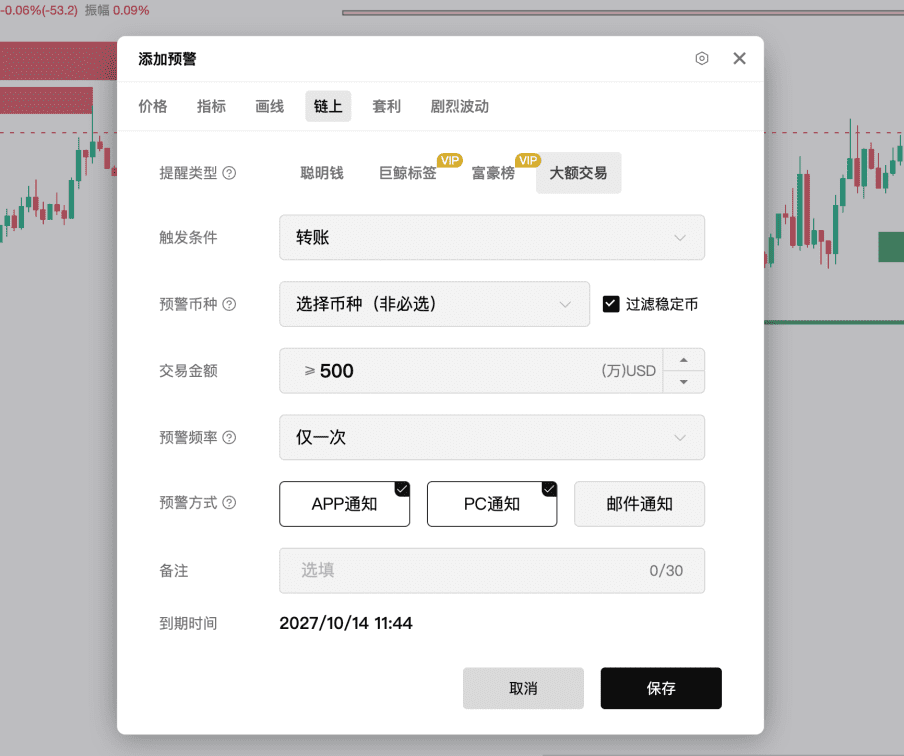Open the 剧烈波动 tab
The height and width of the screenshot is (756, 904).
click(459, 106)
